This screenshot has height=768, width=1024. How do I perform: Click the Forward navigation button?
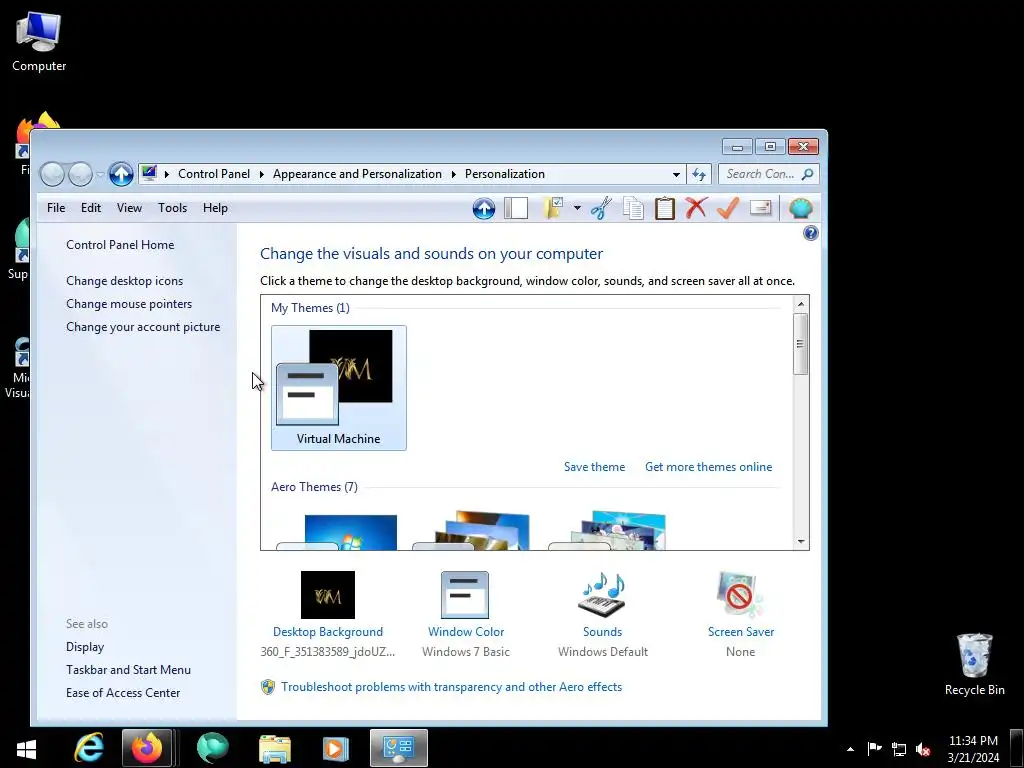tap(80, 174)
